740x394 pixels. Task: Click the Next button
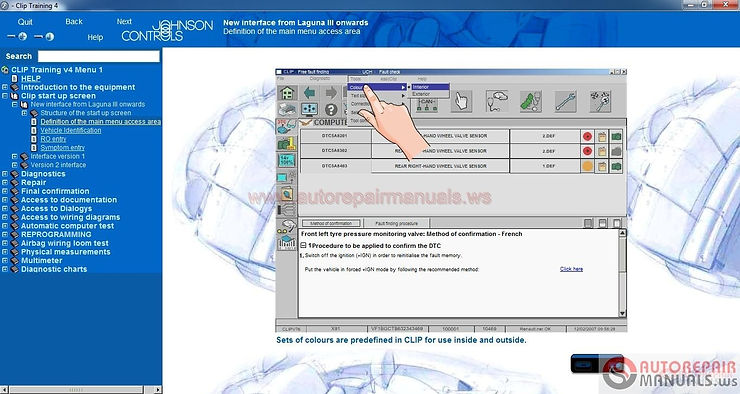coord(124,21)
